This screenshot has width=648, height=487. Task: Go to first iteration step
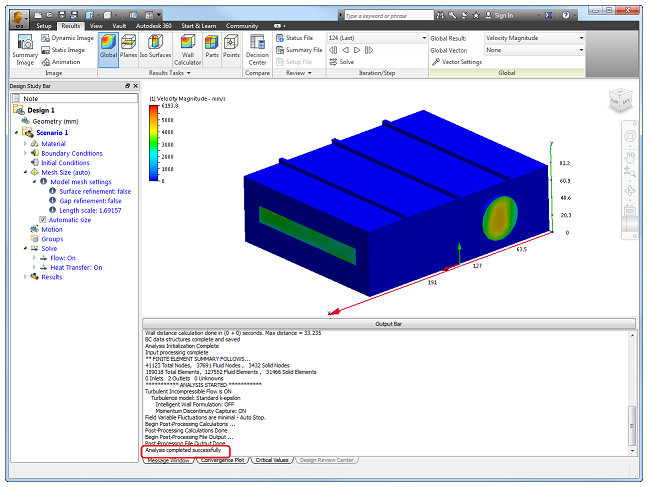click(x=333, y=50)
